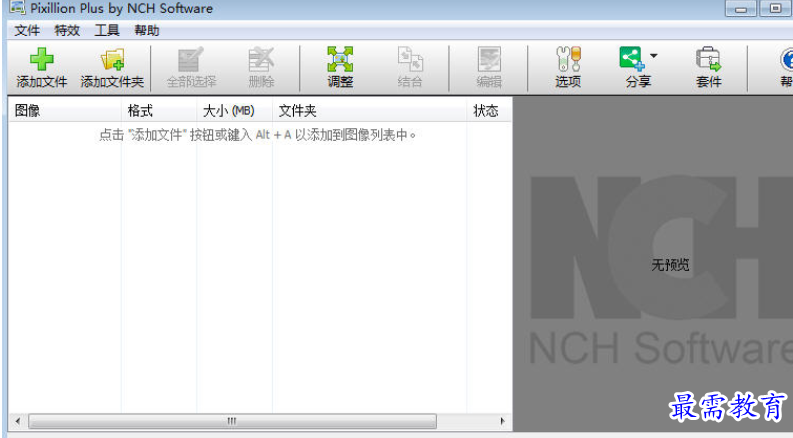Image resolution: width=793 pixels, height=438 pixels.
Task: Click the Add File (添加文件) green plus icon
Action: point(41,60)
